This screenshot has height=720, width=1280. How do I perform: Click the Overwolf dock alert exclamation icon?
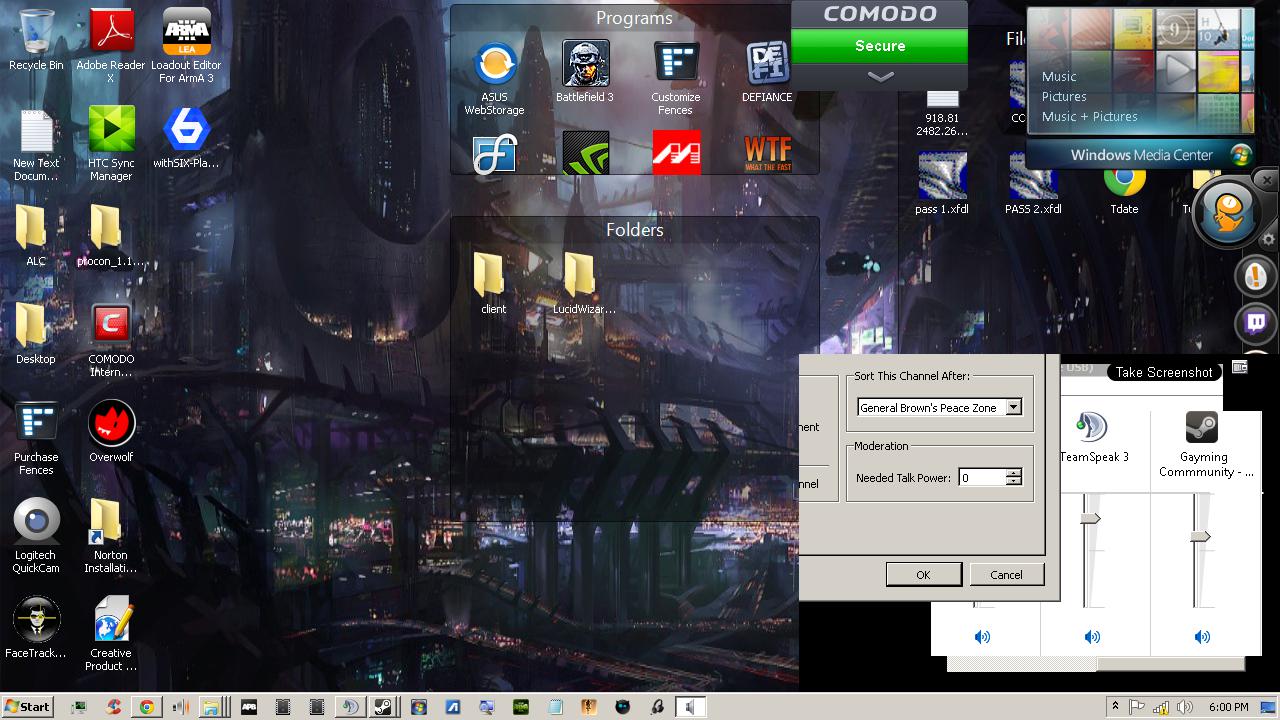(1254, 274)
